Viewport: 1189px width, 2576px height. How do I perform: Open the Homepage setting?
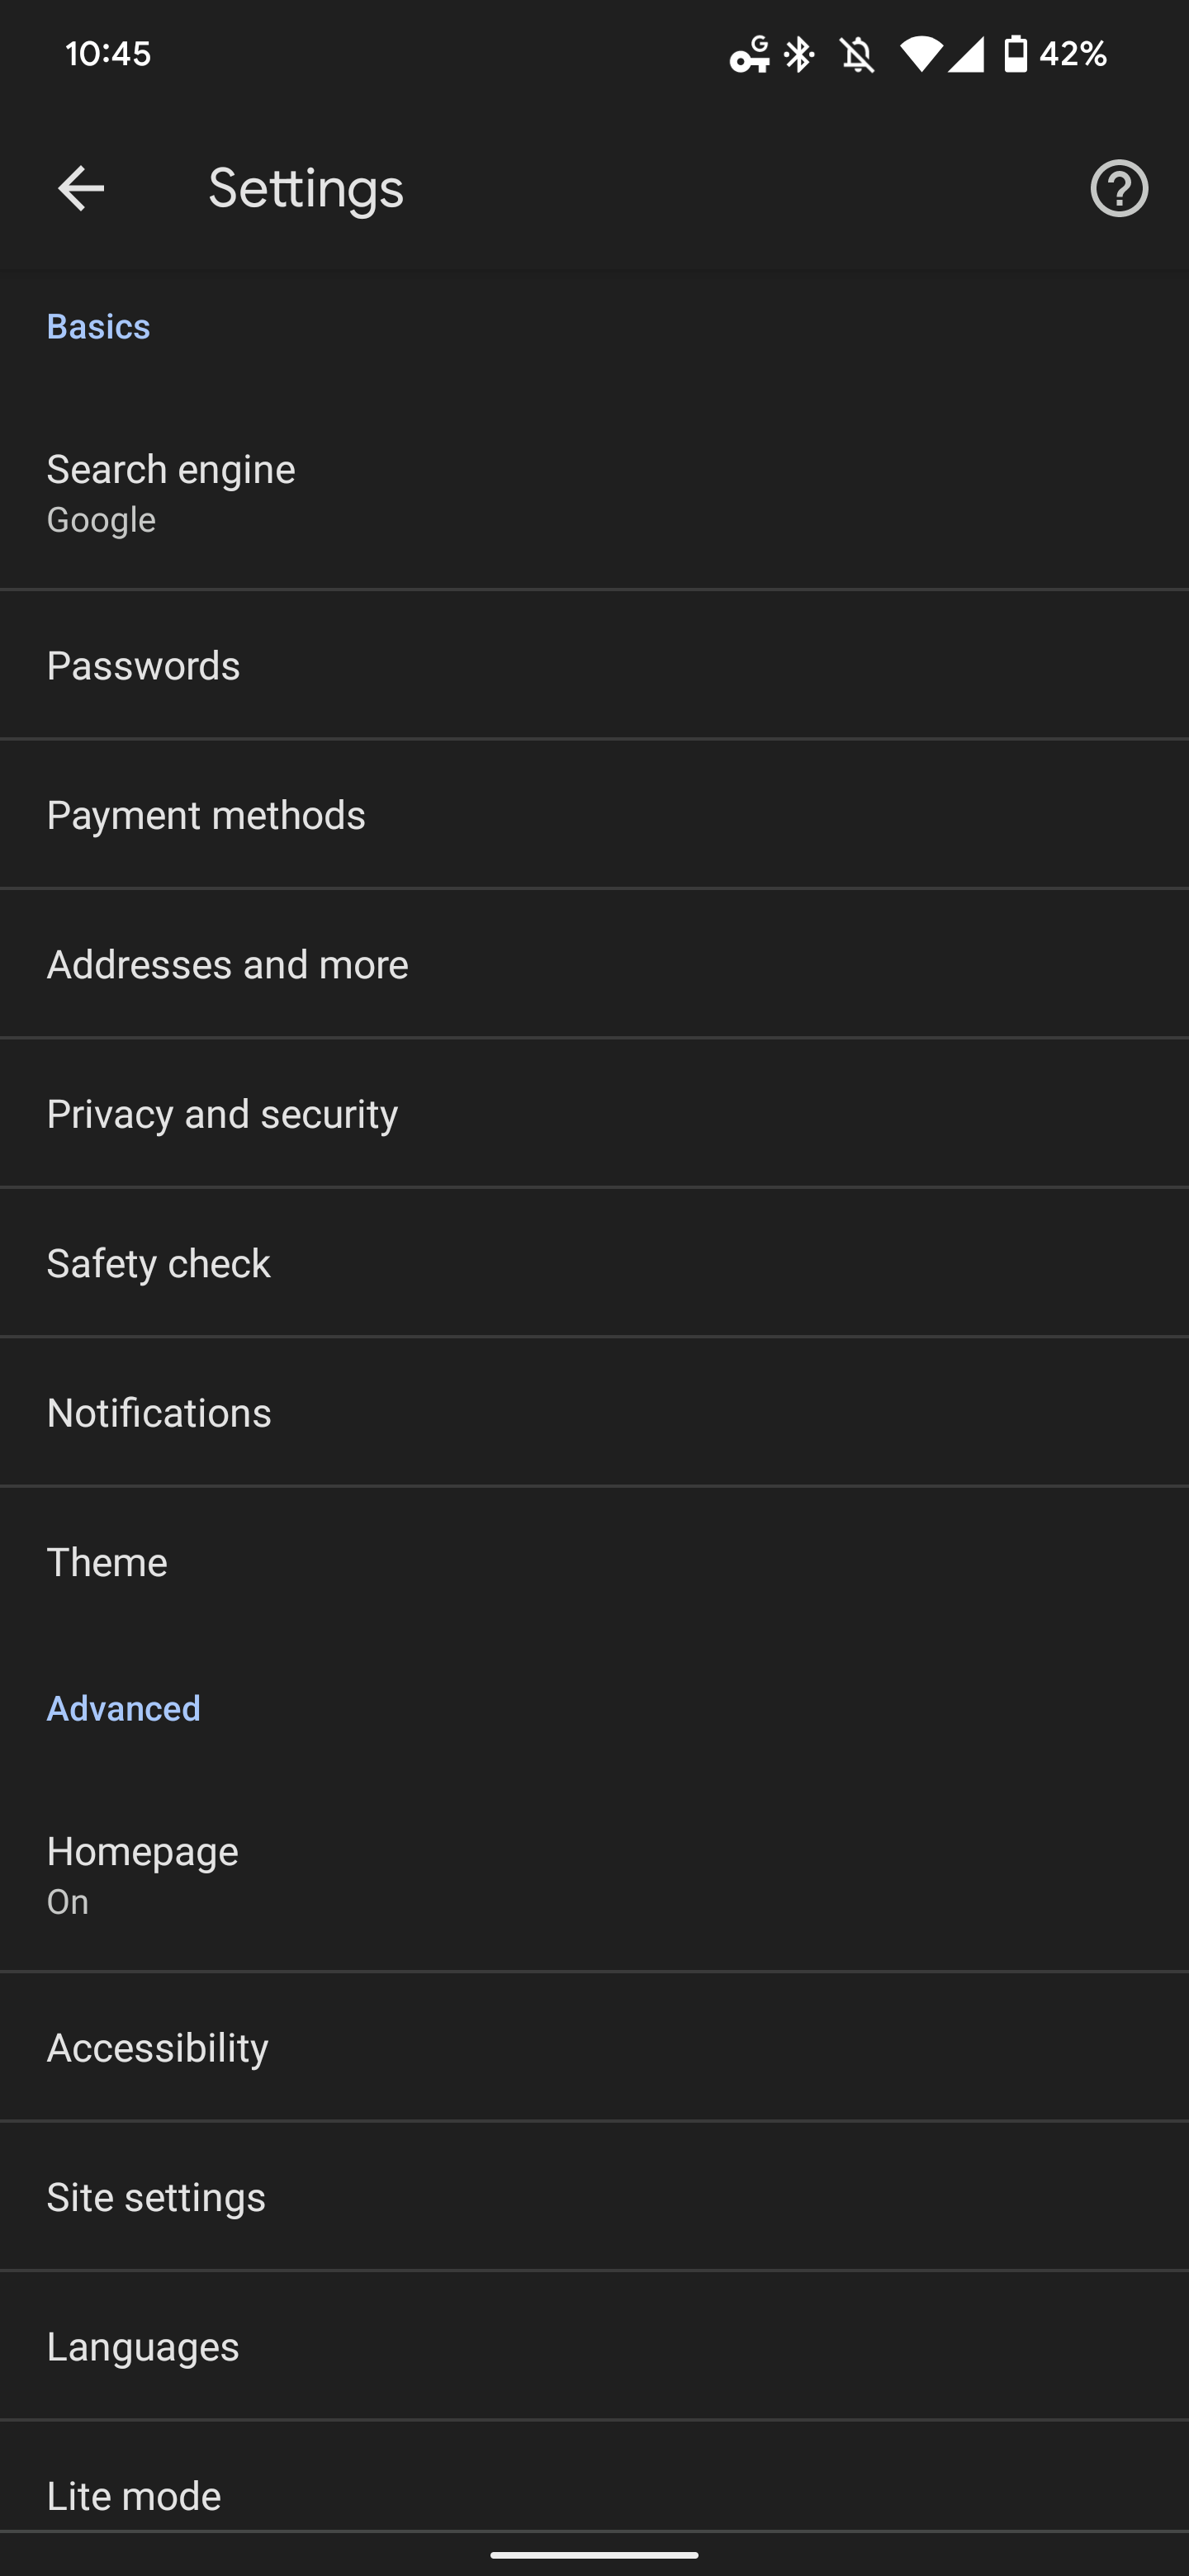pyautogui.click(x=594, y=1874)
